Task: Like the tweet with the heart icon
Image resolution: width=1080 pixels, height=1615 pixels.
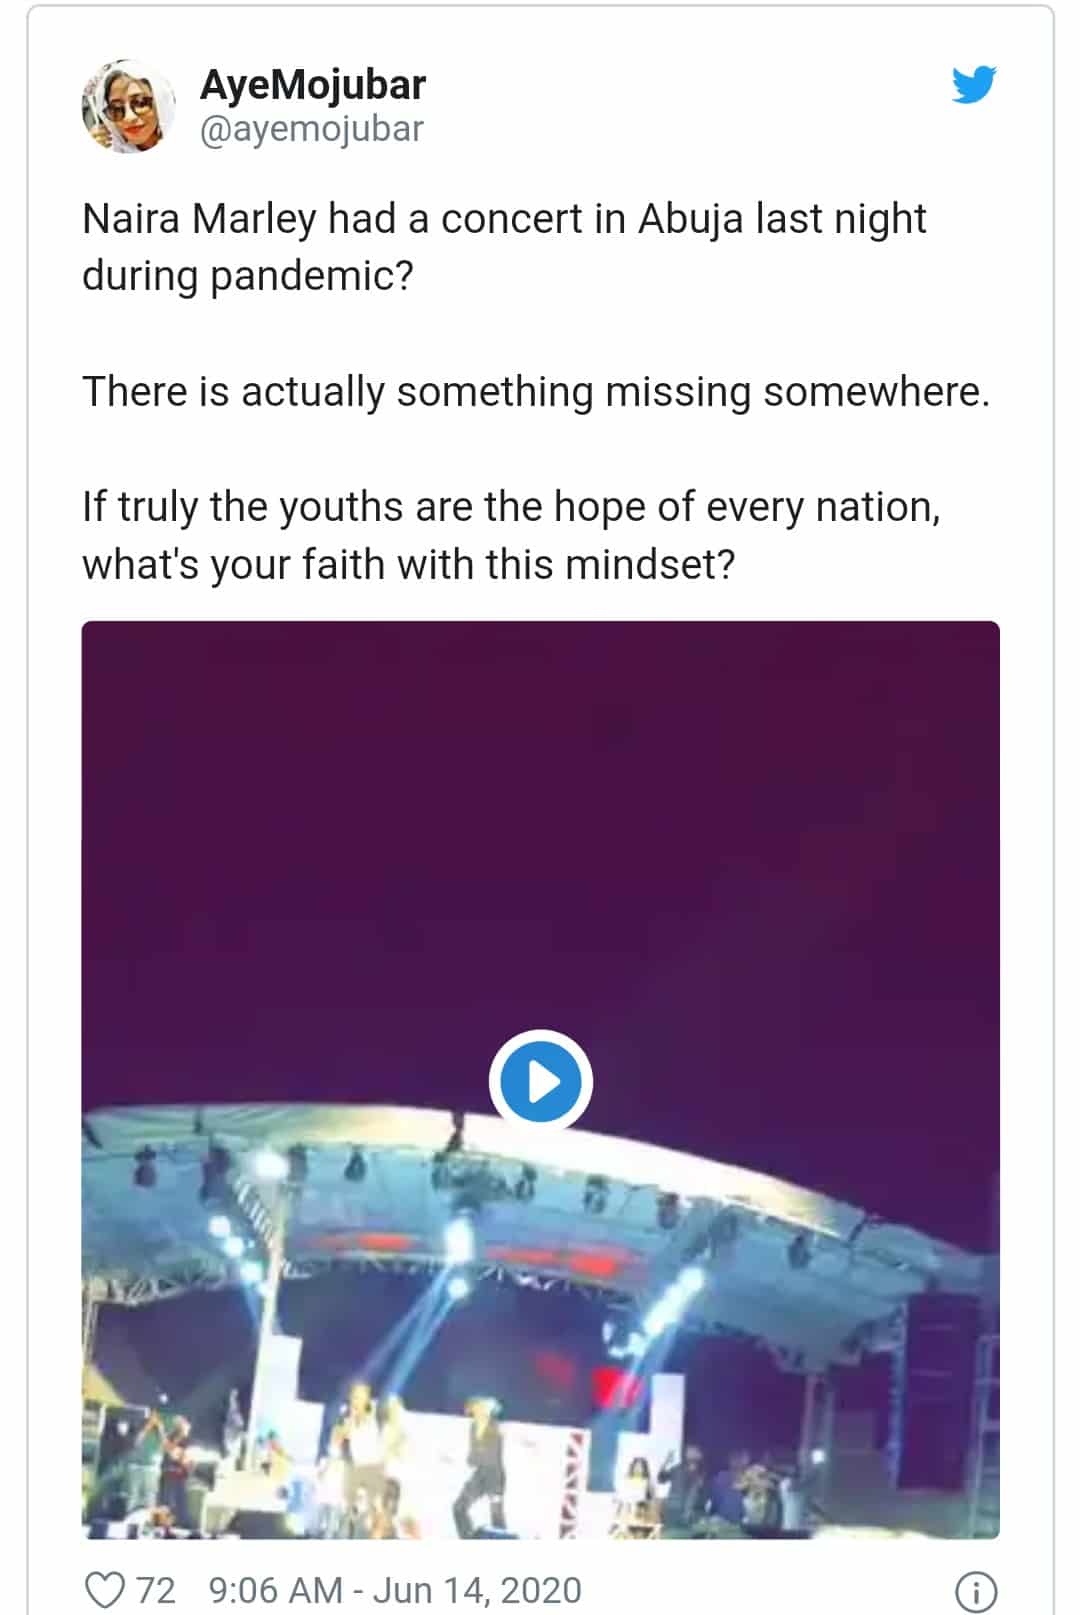Action: [x=104, y=1589]
